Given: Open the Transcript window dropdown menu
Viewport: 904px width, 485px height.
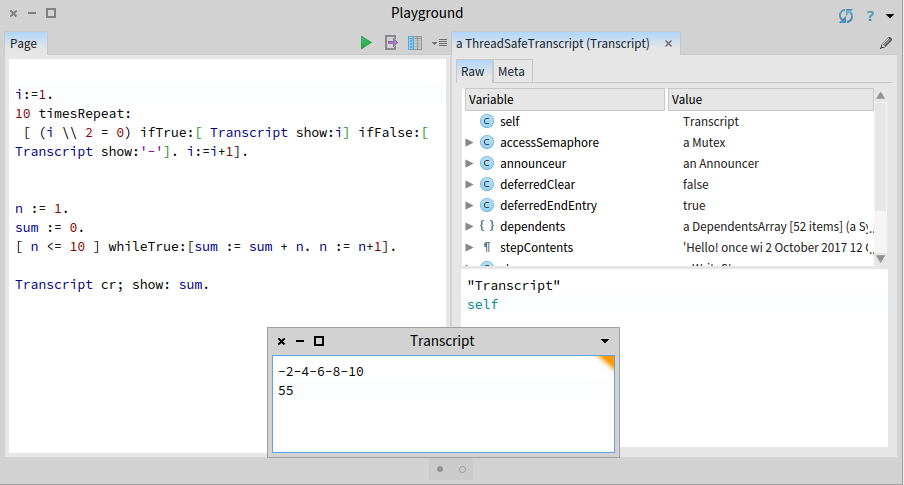Looking at the screenshot, I should (x=605, y=341).
